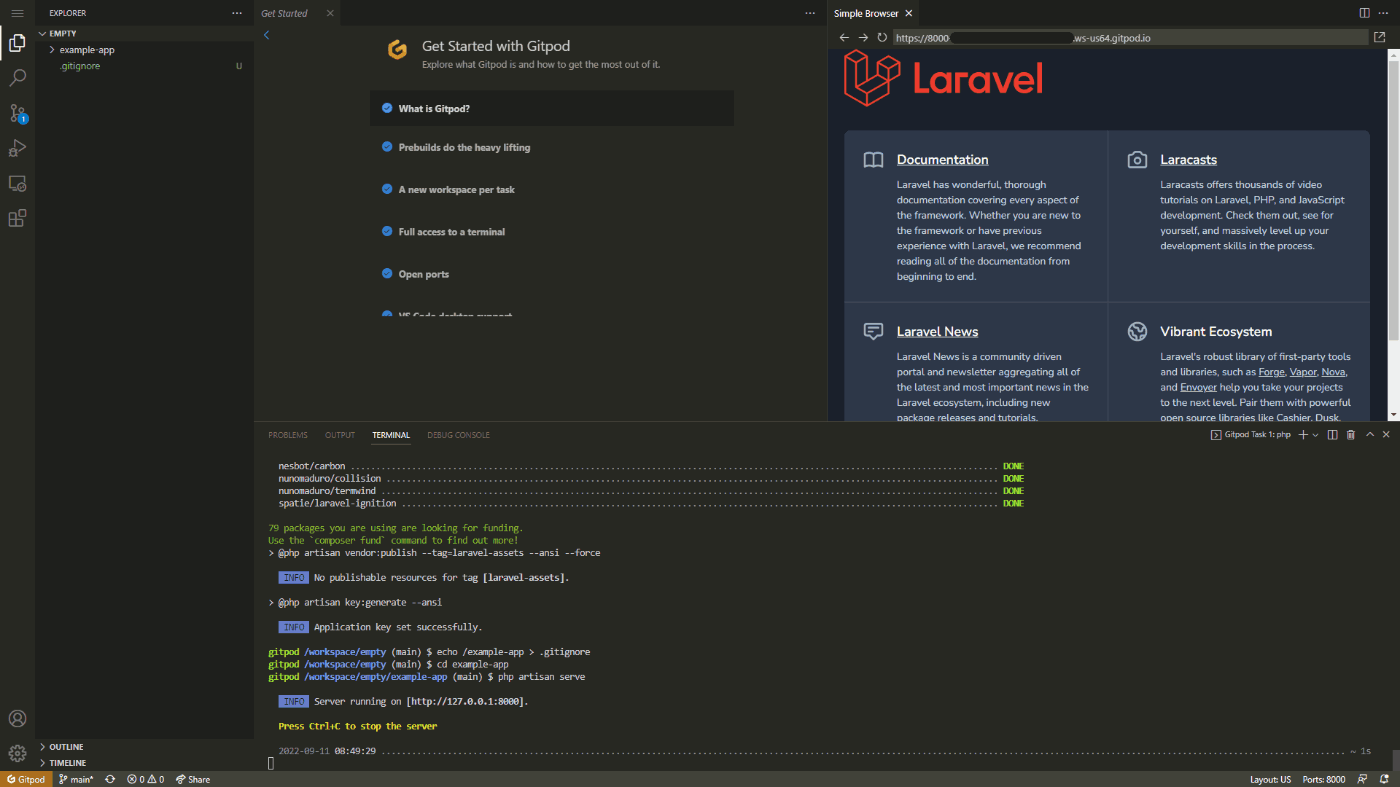Open the hamburger application menu

(x=17, y=13)
